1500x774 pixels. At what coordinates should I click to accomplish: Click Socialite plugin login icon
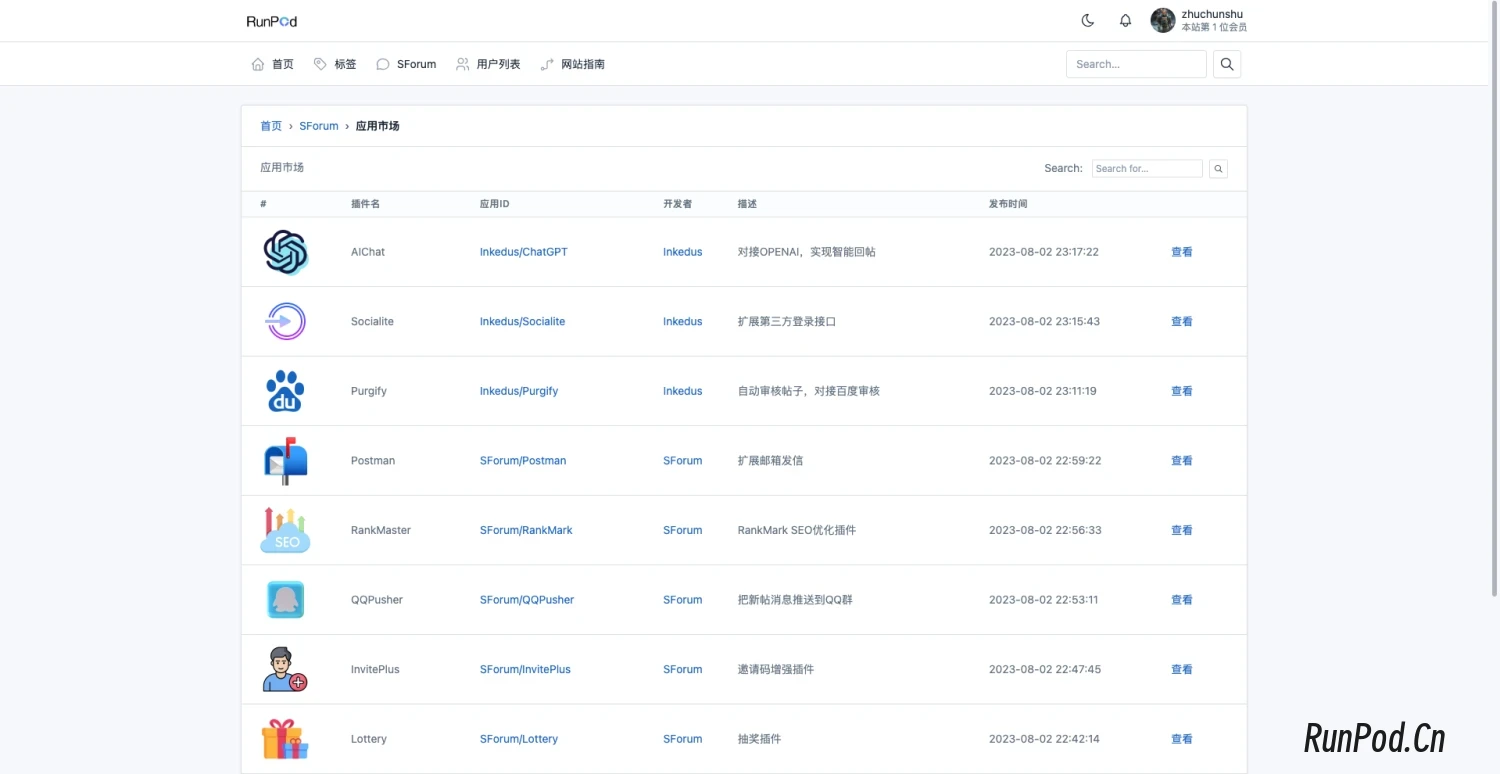[286, 322]
